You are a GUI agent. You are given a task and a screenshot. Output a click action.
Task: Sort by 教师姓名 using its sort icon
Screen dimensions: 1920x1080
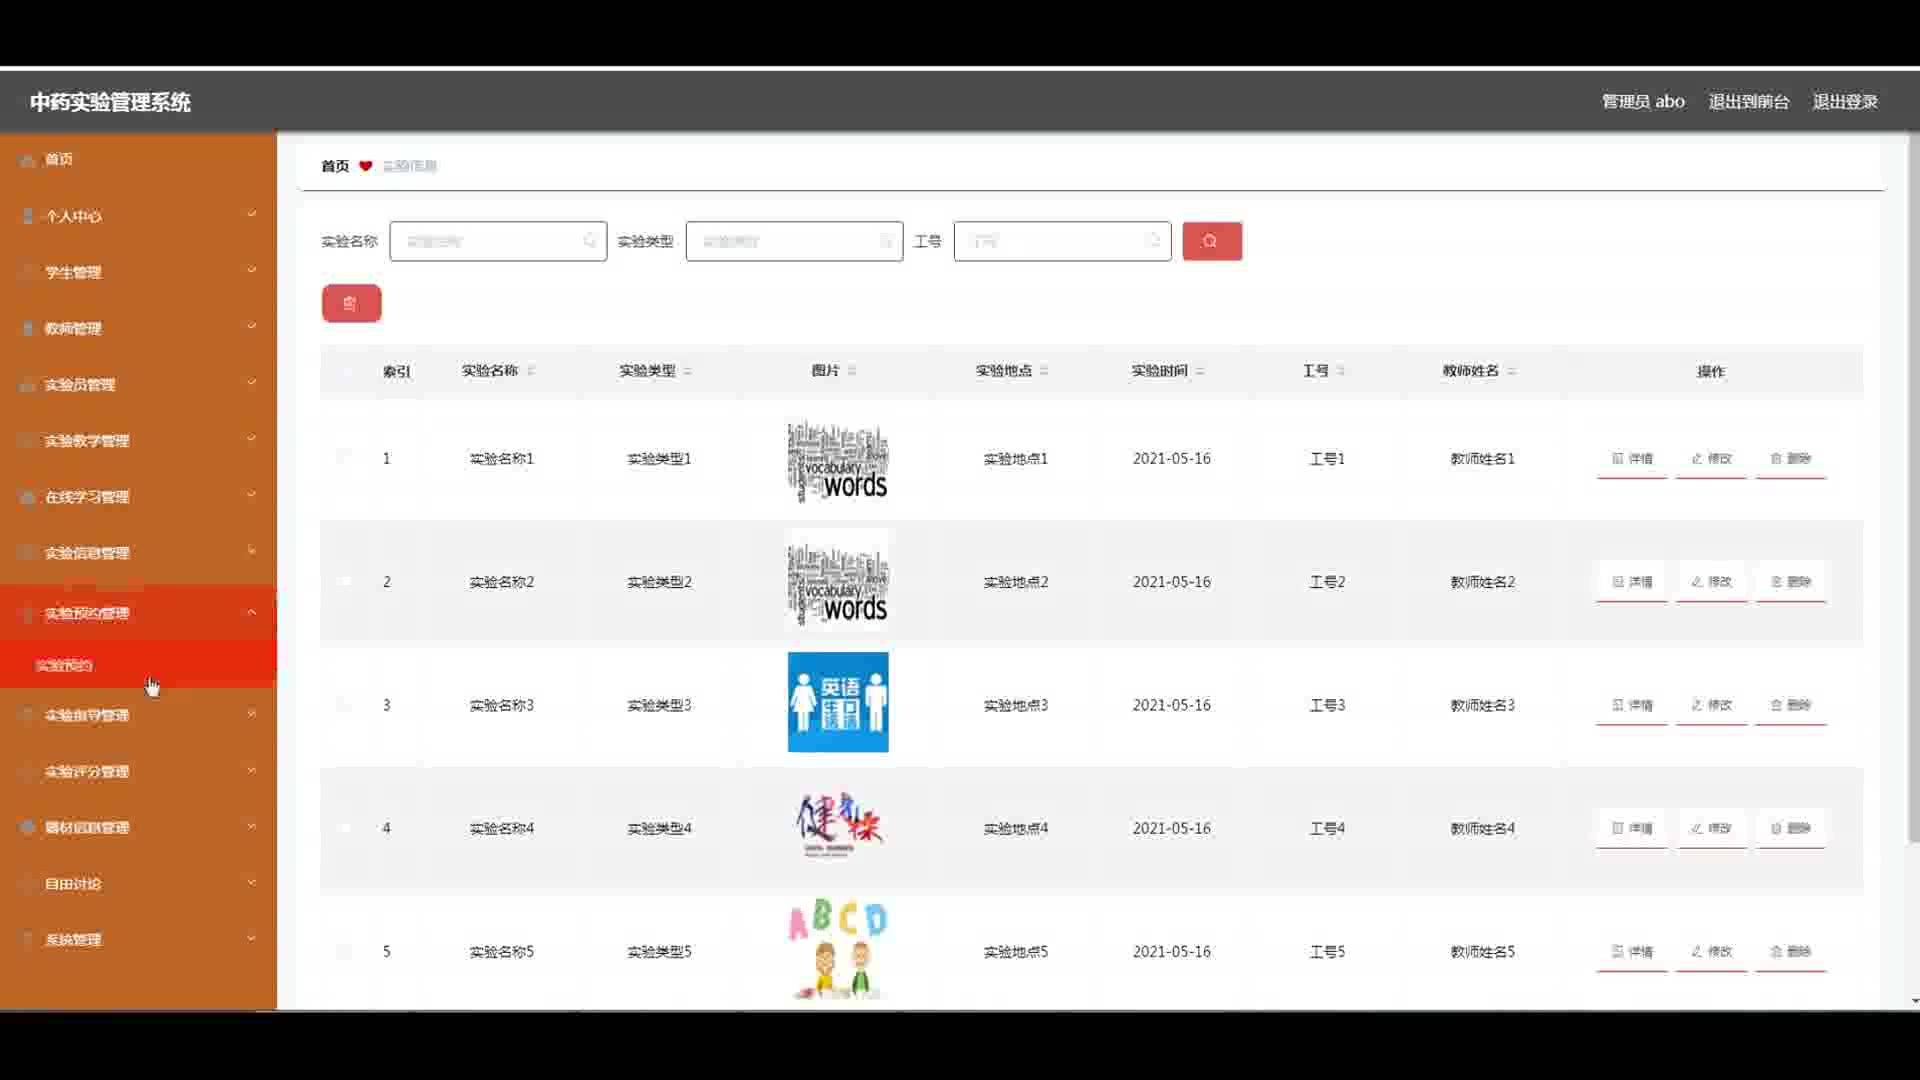pyautogui.click(x=1512, y=371)
